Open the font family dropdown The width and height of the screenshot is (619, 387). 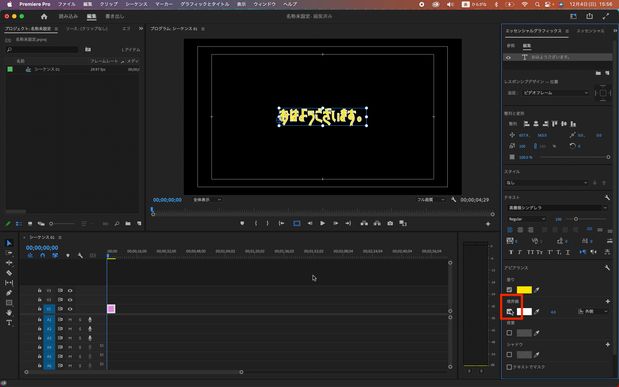click(x=557, y=208)
